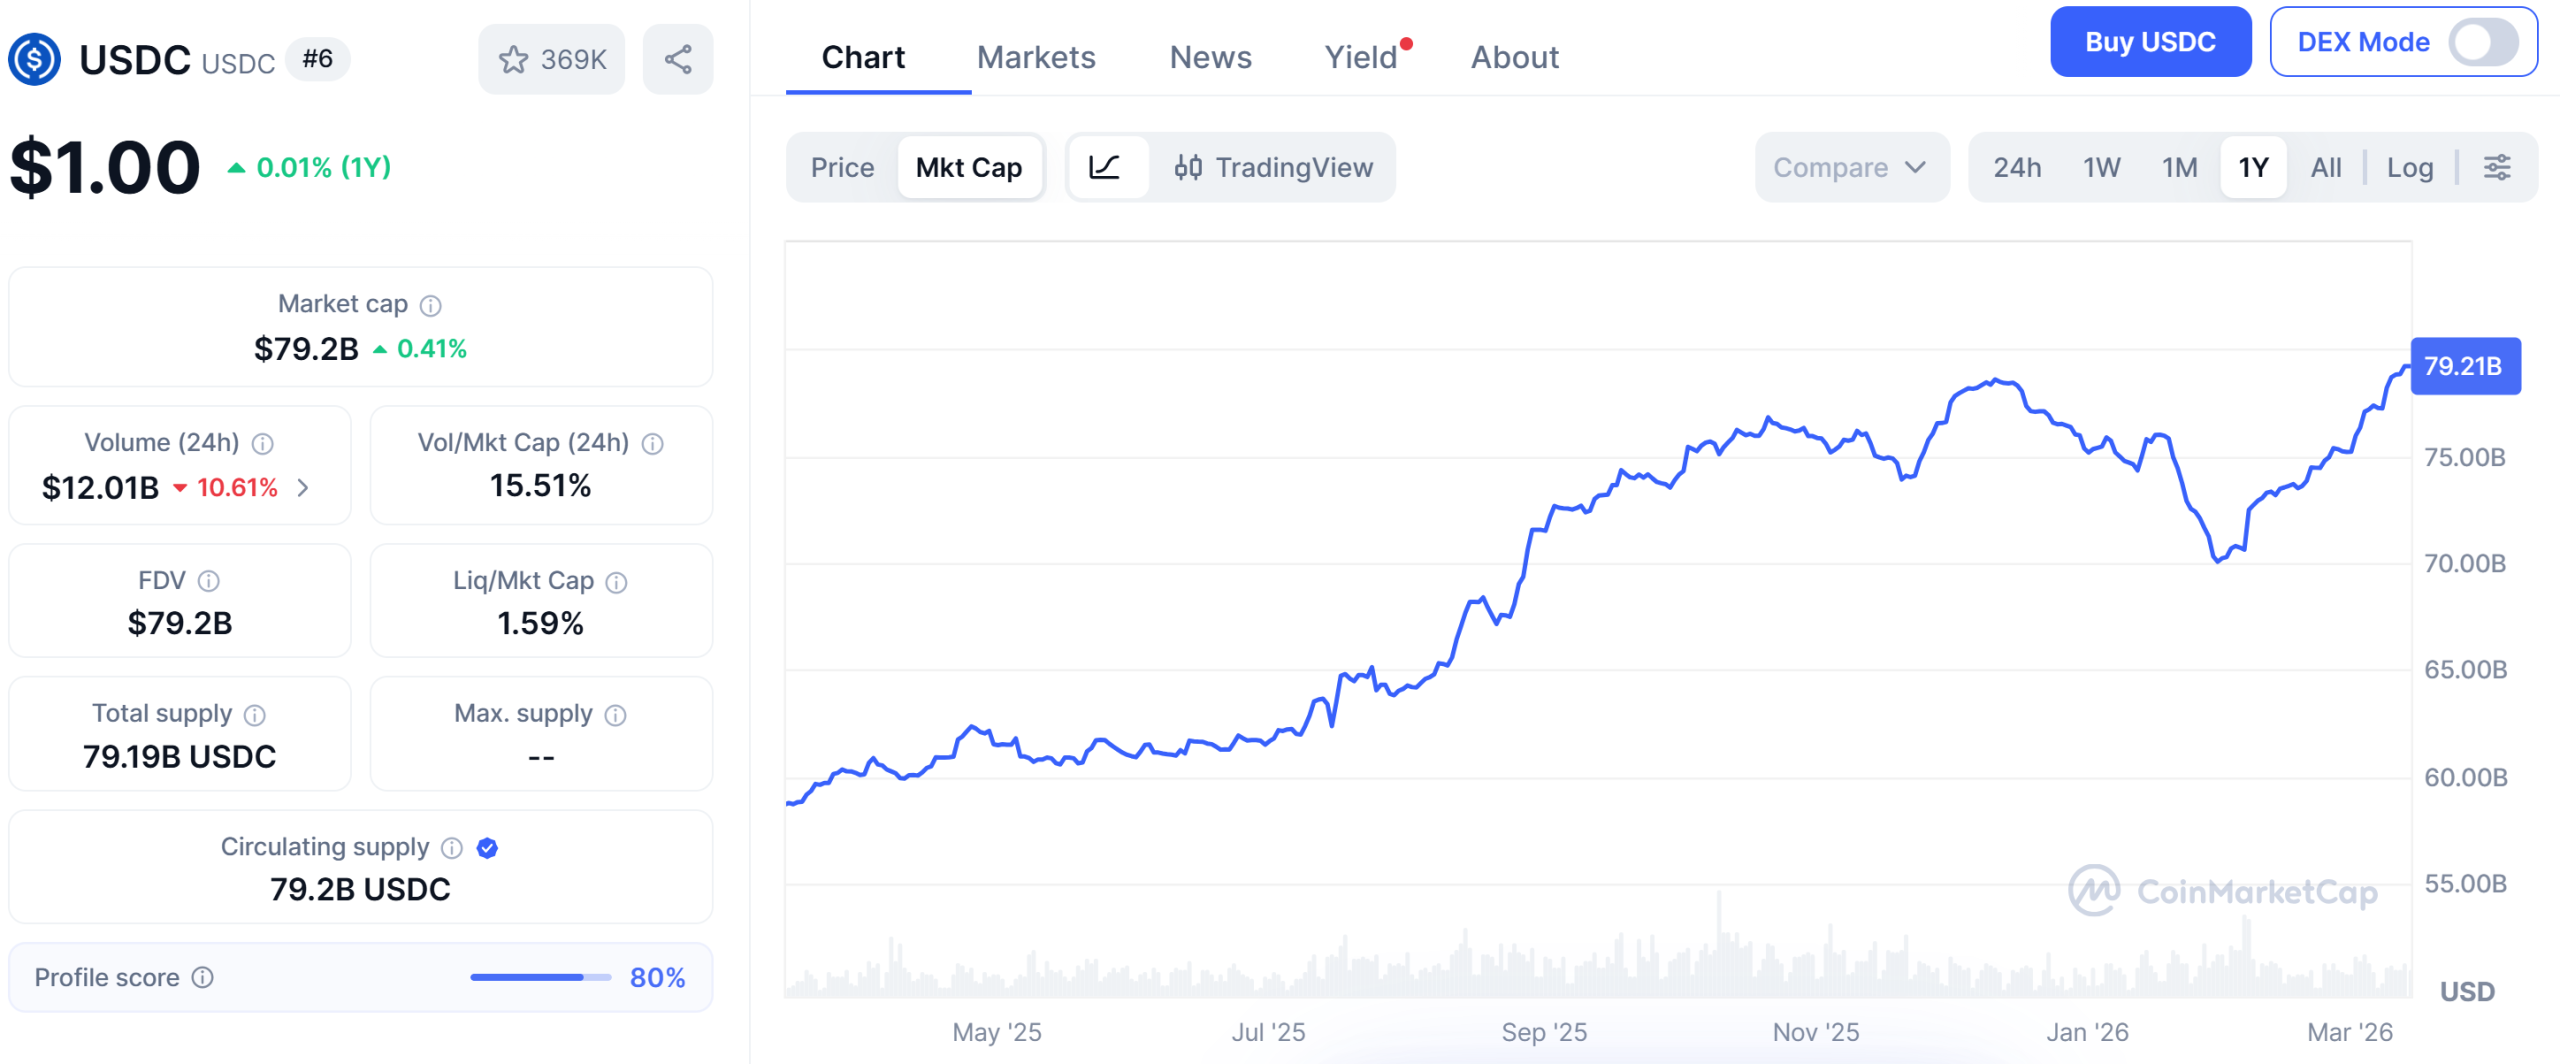Image resolution: width=2560 pixels, height=1064 pixels.
Task: Click the Circulating supply verified badge
Action: [x=486, y=847]
